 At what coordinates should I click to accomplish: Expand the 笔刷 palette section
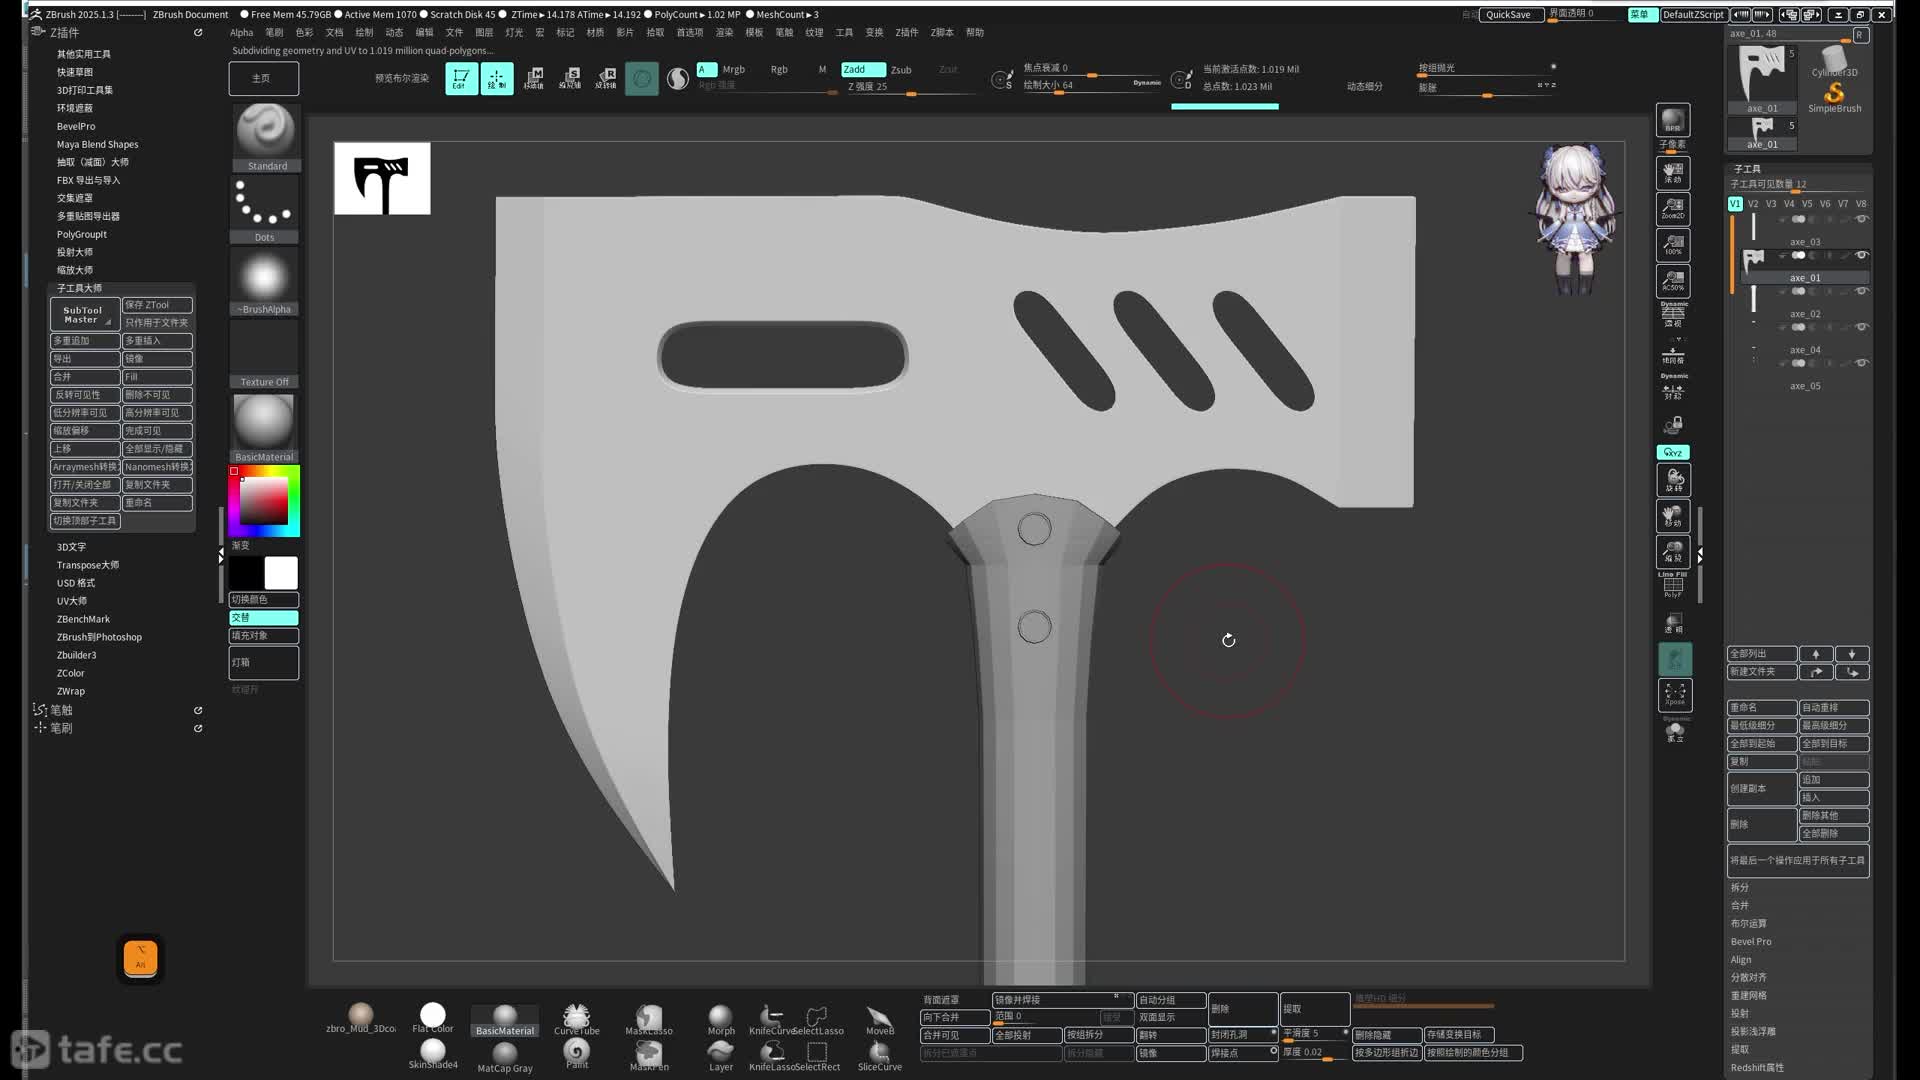(61, 728)
